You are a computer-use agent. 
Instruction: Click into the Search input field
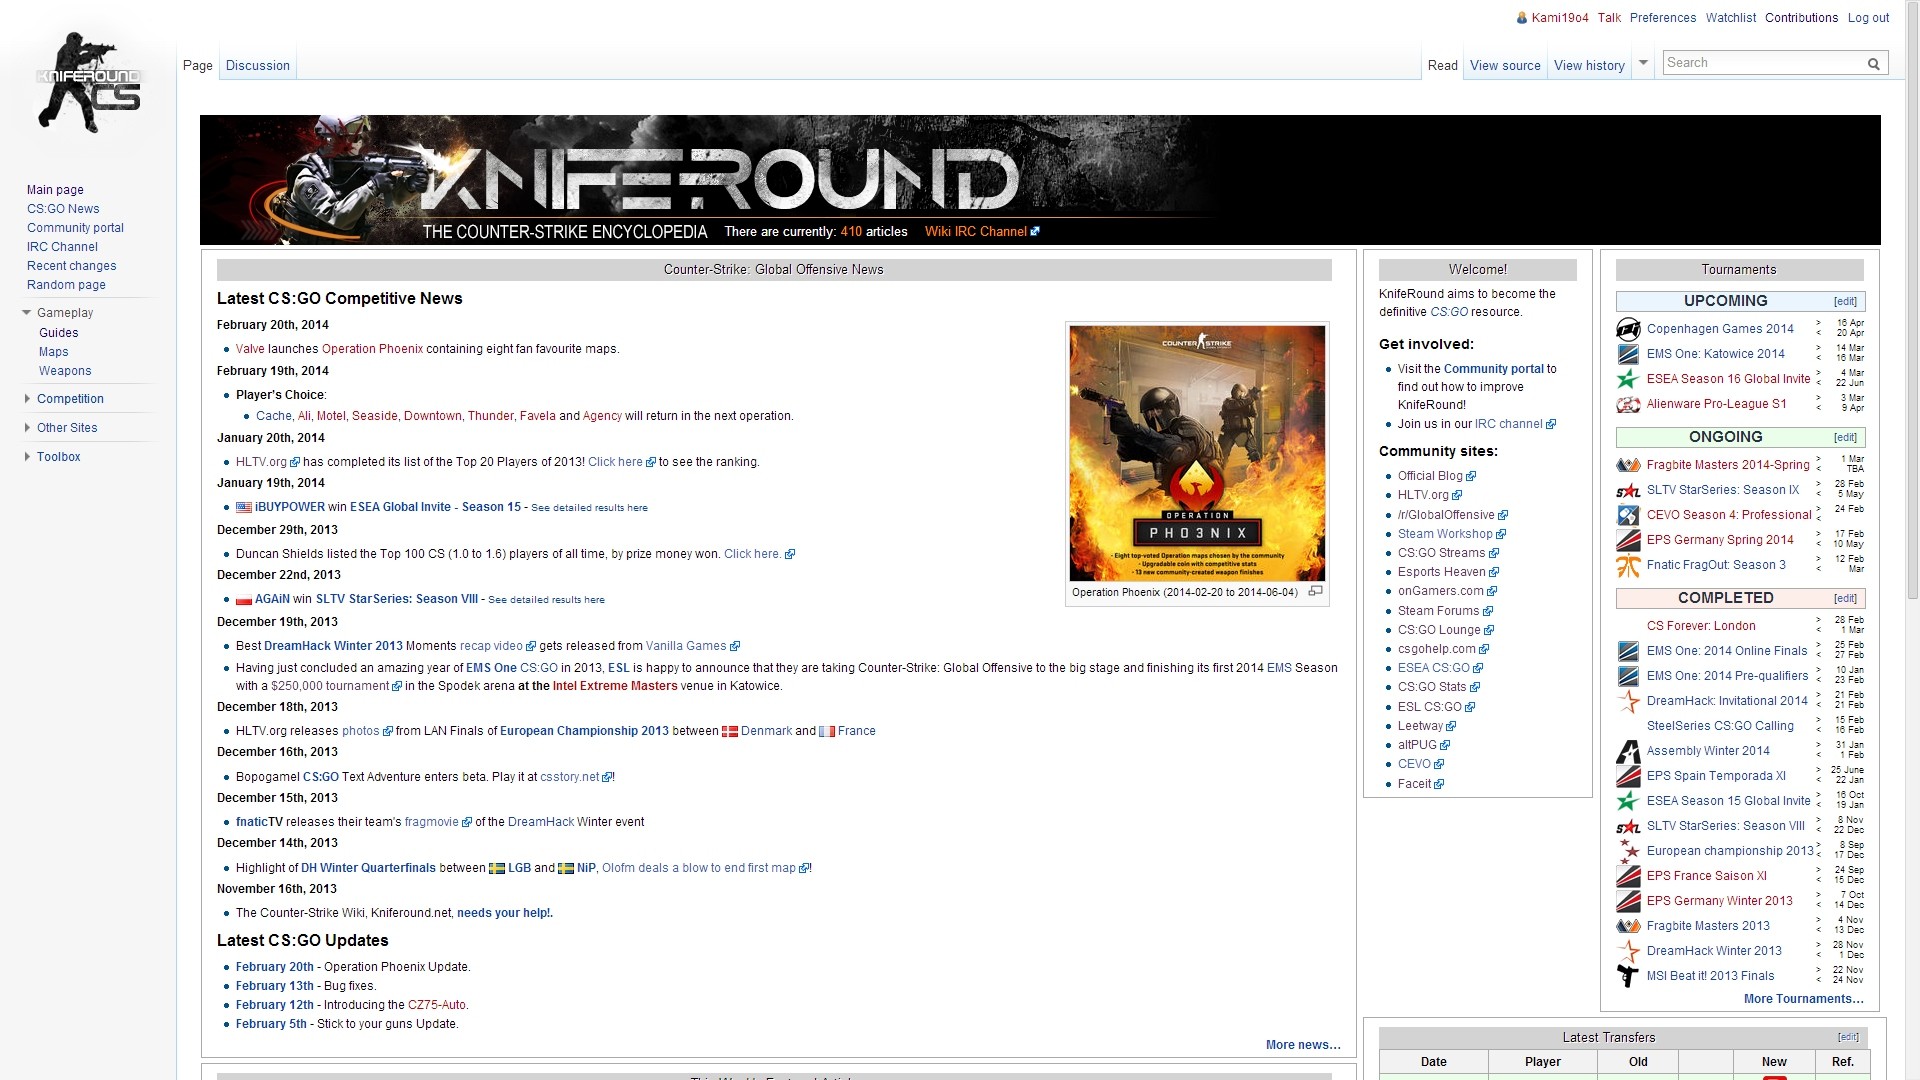tap(1764, 63)
